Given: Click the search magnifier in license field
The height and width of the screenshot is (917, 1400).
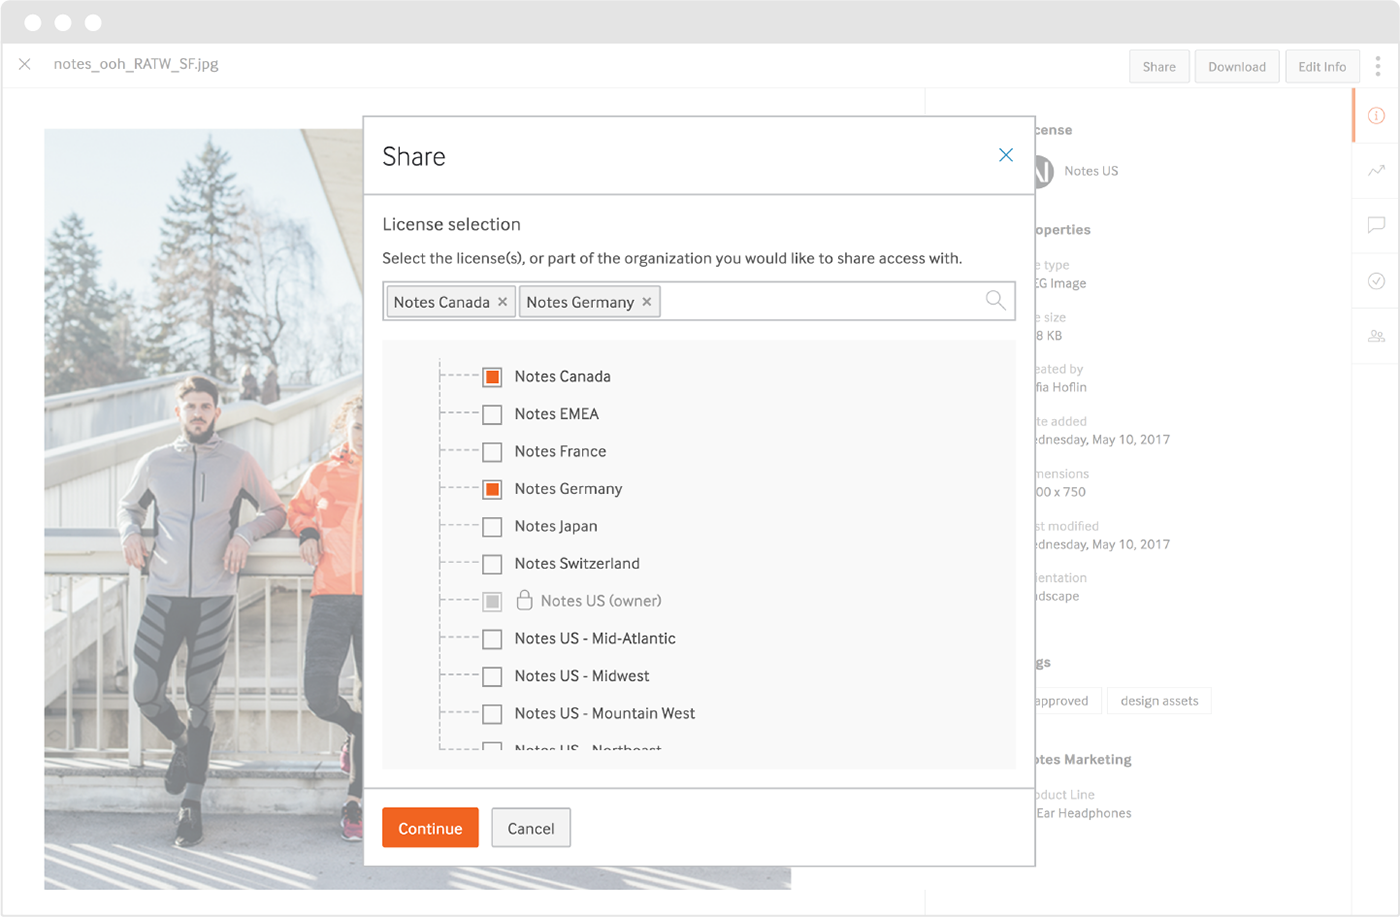Looking at the screenshot, I should (995, 300).
